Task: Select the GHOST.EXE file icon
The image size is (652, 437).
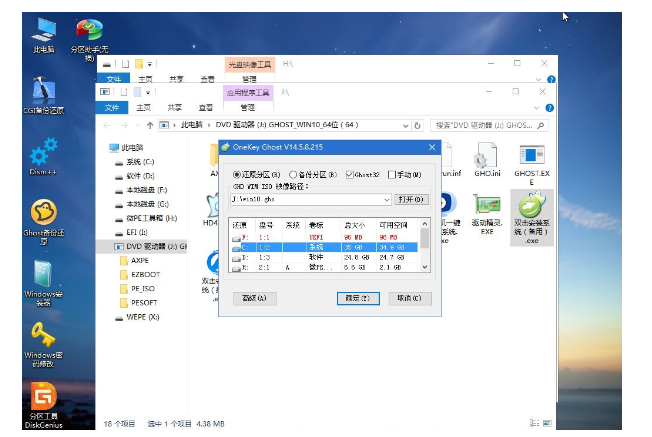Action: (x=532, y=164)
